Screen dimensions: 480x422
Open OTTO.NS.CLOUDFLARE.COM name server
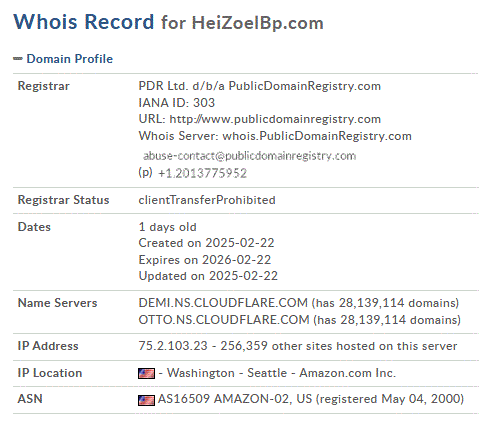pyautogui.click(x=224, y=320)
